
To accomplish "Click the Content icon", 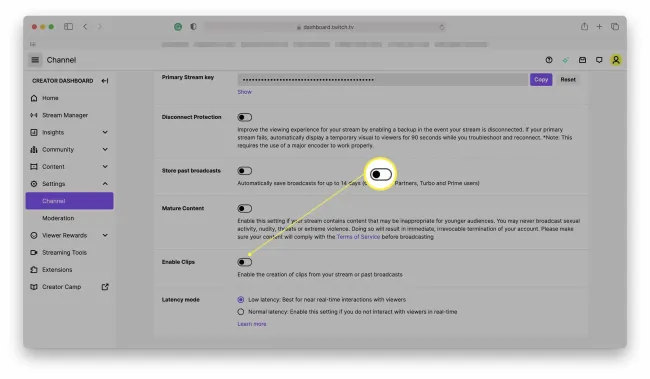I will tap(34, 167).
